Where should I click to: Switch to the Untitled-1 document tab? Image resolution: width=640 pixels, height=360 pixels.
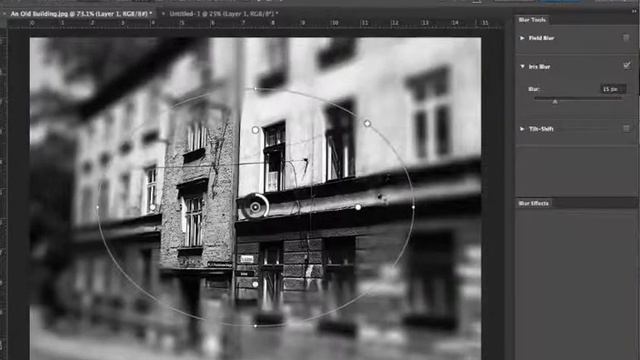pos(224,13)
